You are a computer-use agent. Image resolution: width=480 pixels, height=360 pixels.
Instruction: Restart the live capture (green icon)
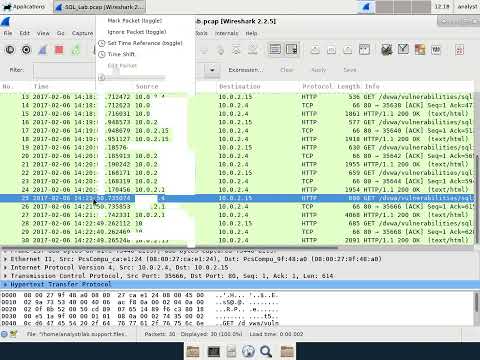point(76,50)
